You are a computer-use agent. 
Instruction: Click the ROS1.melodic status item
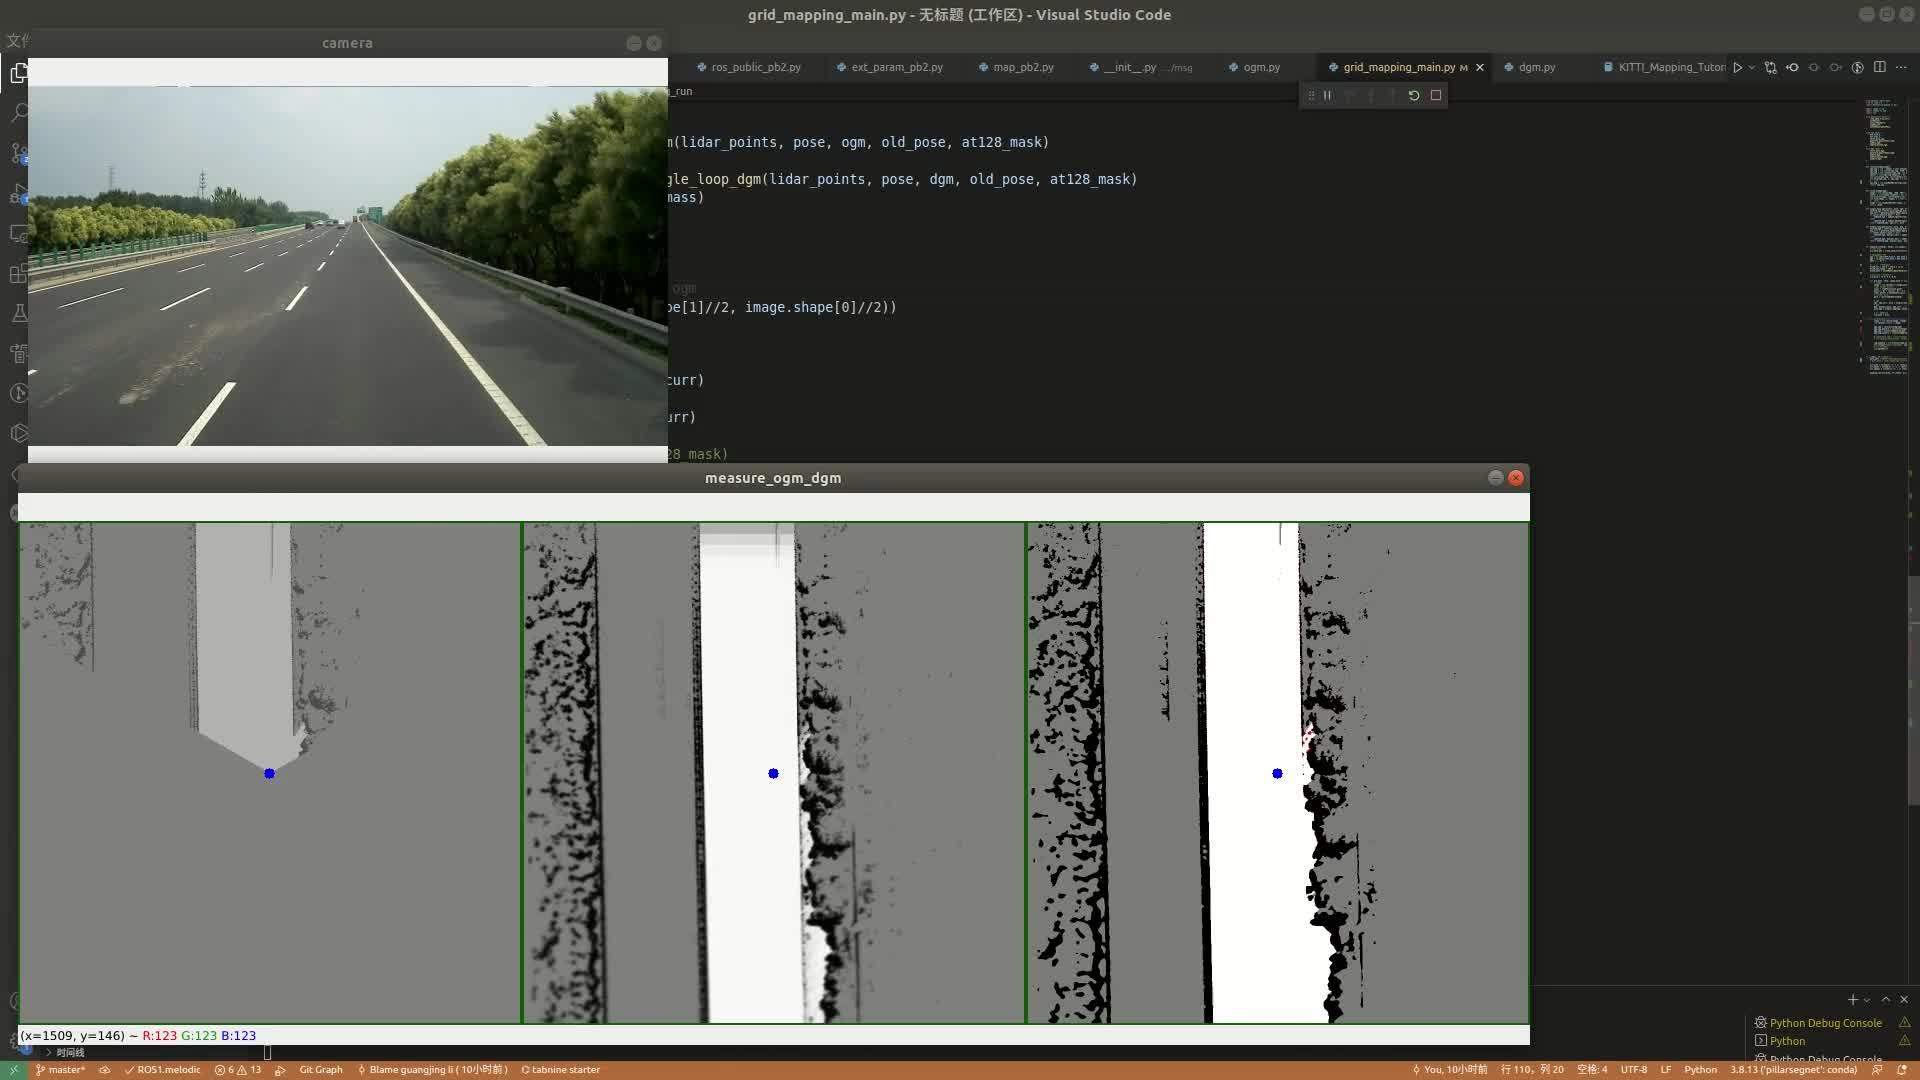163,1070
